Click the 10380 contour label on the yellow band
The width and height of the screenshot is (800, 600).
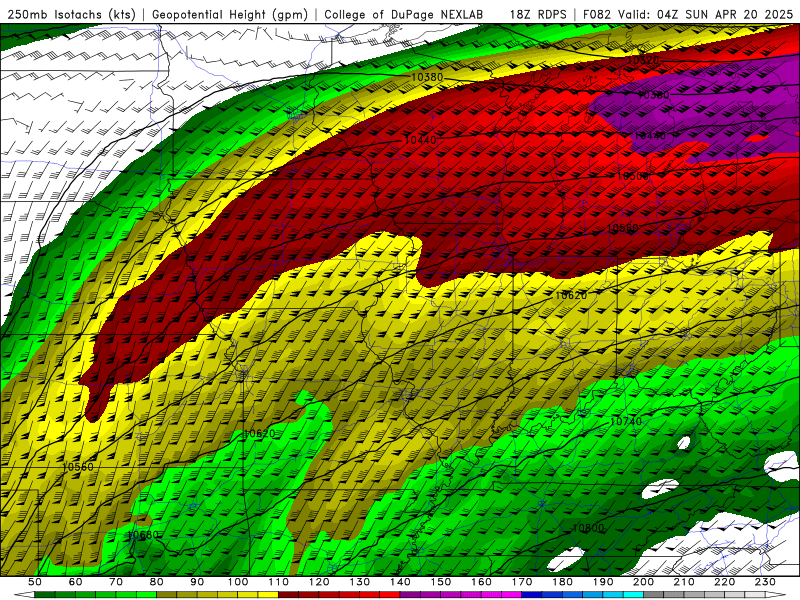click(x=427, y=78)
